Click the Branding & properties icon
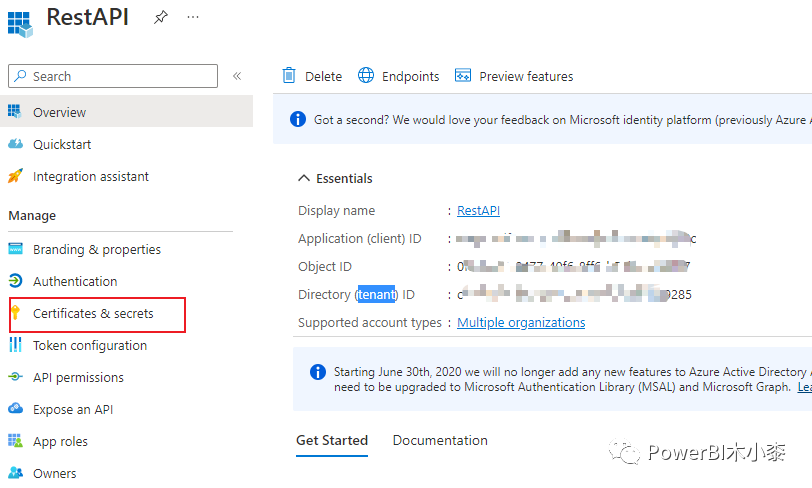The height and width of the screenshot is (488, 812). [16, 249]
